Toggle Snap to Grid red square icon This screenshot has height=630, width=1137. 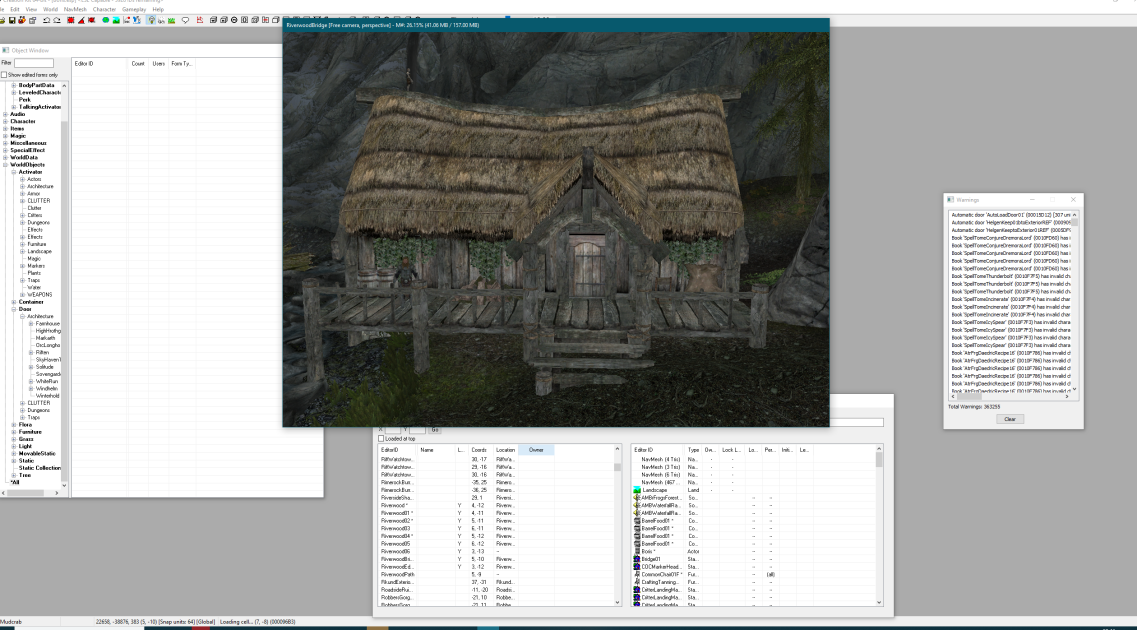pyautogui.click(x=70, y=20)
